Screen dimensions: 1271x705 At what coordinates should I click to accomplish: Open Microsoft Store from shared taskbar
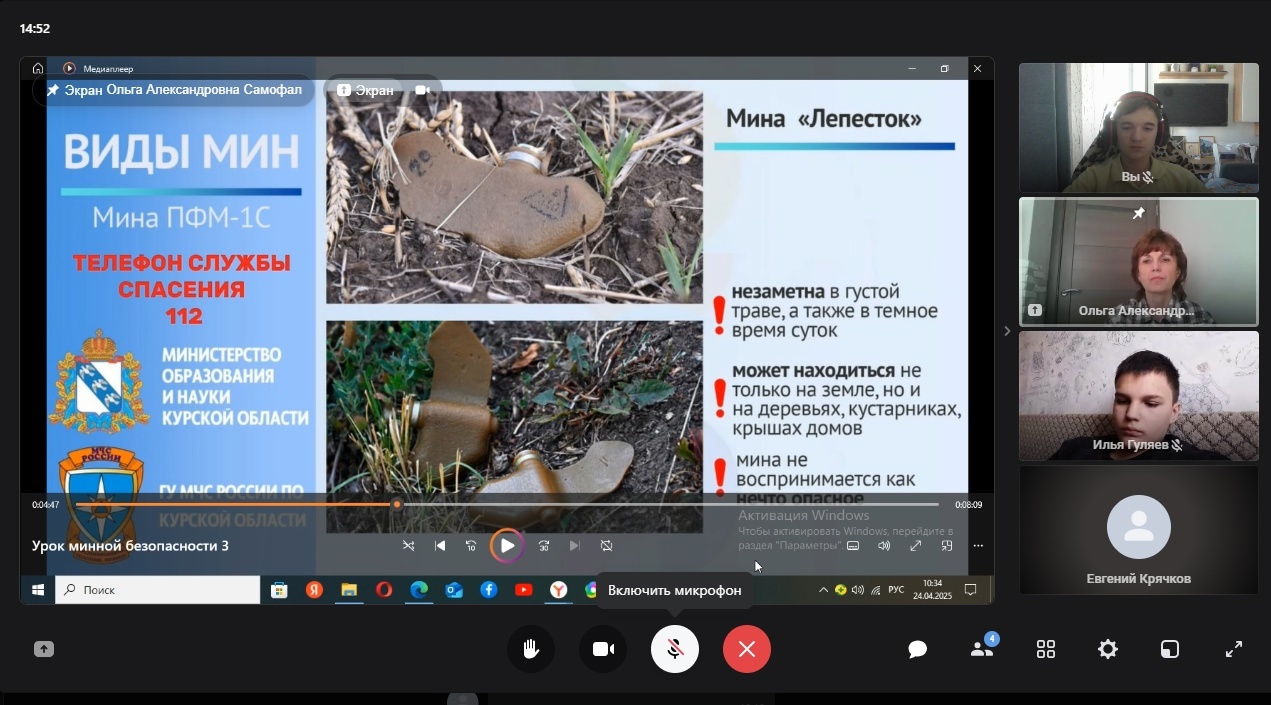tap(279, 590)
